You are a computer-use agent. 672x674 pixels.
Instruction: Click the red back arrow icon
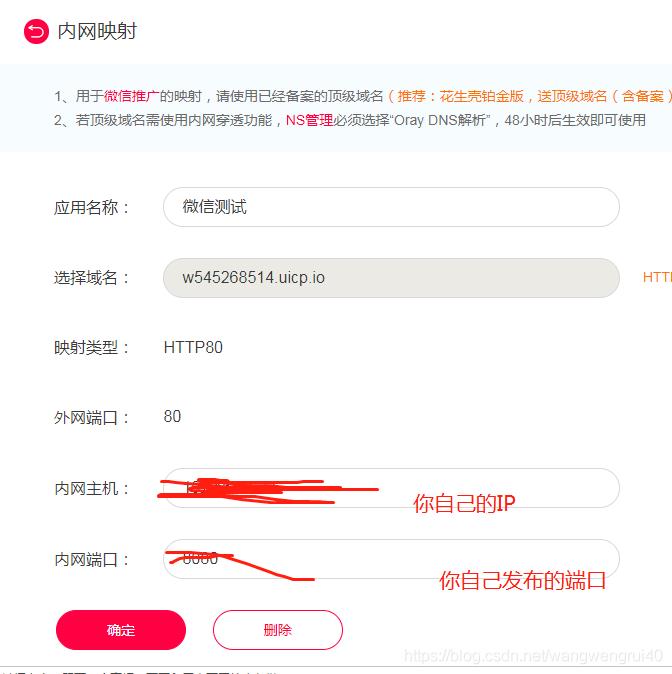tap(36, 32)
